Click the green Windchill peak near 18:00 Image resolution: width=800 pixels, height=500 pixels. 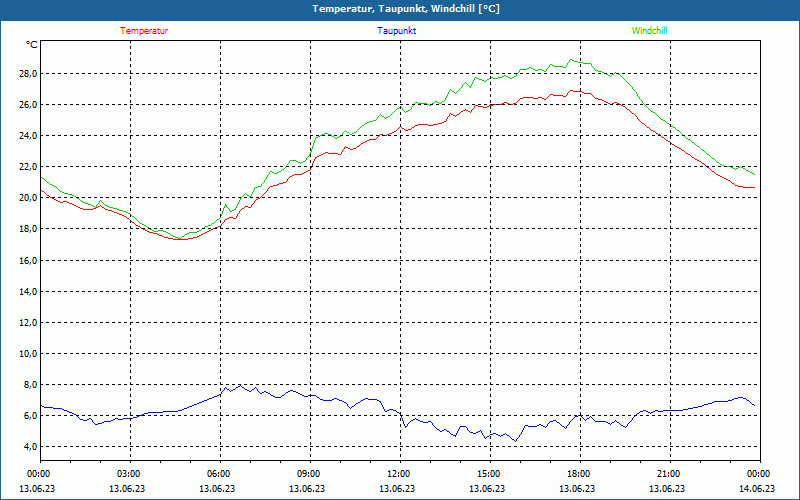pos(571,60)
